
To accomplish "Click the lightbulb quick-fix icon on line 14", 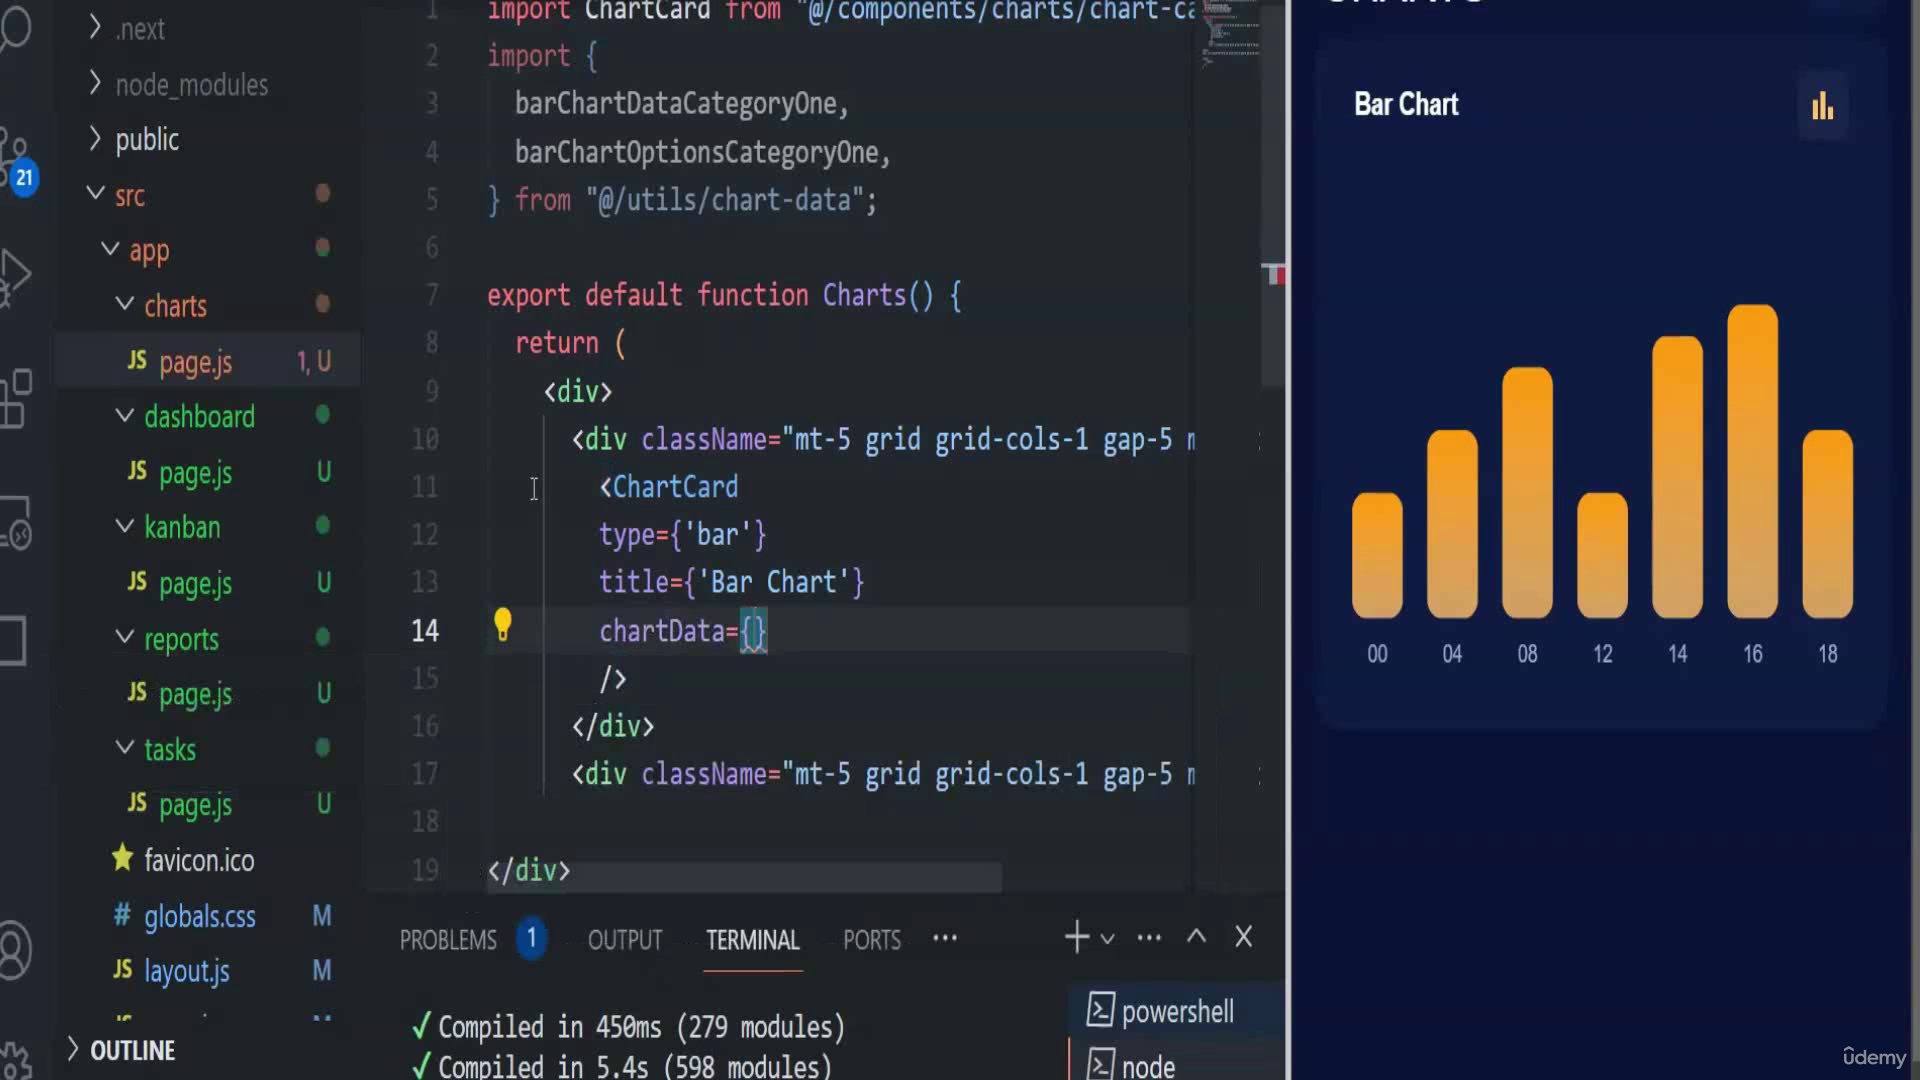I will point(502,625).
